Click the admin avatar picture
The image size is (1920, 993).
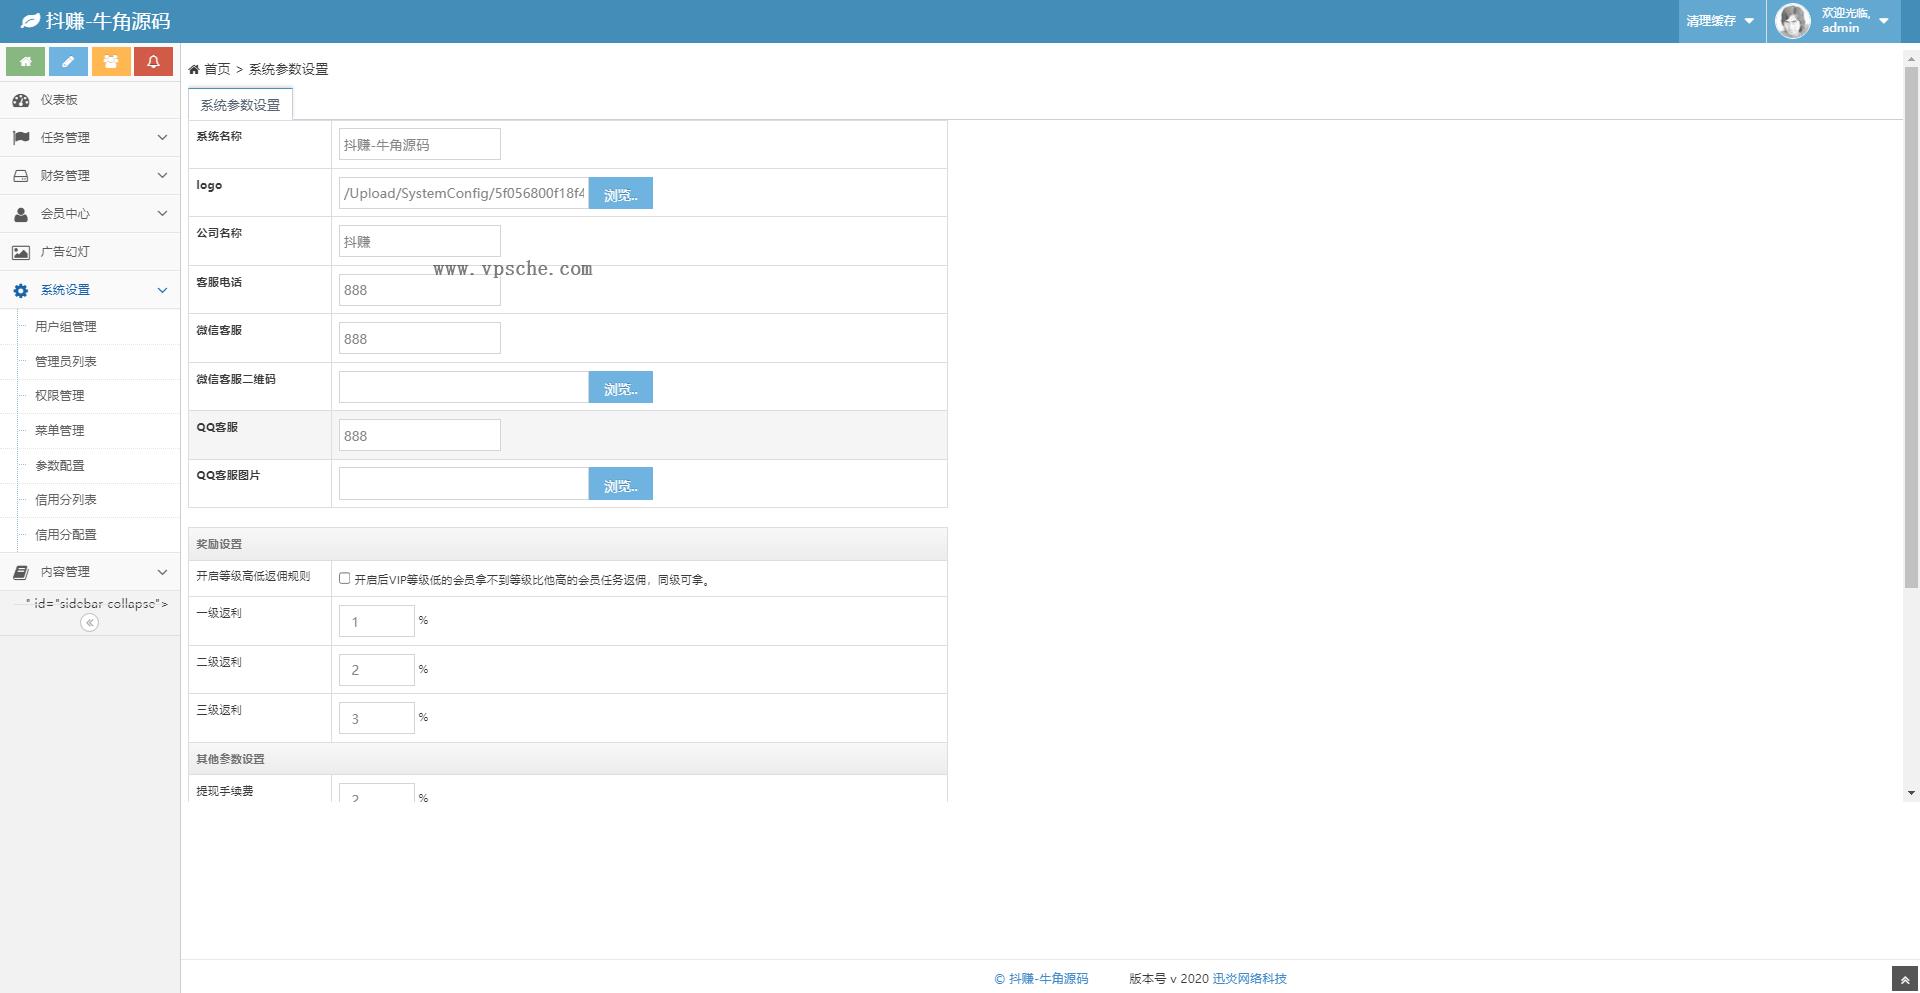click(x=1792, y=21)
